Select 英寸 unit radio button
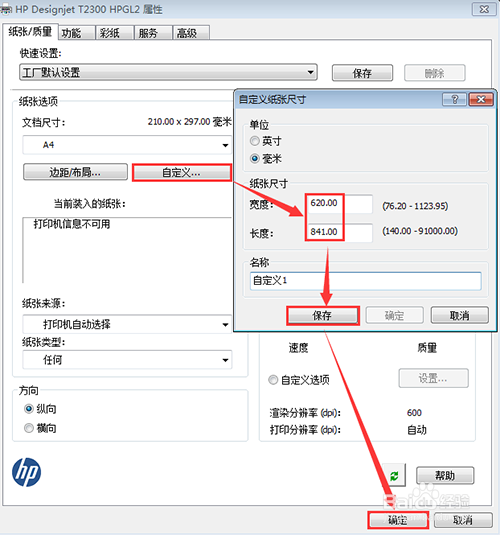Viewport: 500px width, 535px height. pos(255,141)
